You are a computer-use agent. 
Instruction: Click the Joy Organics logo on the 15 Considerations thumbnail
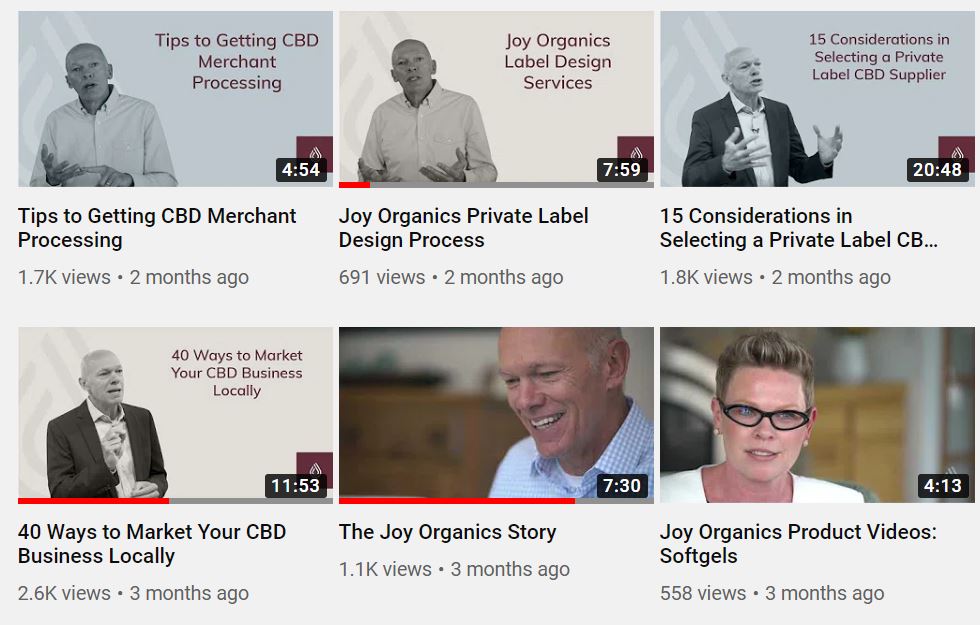point(957,149)
